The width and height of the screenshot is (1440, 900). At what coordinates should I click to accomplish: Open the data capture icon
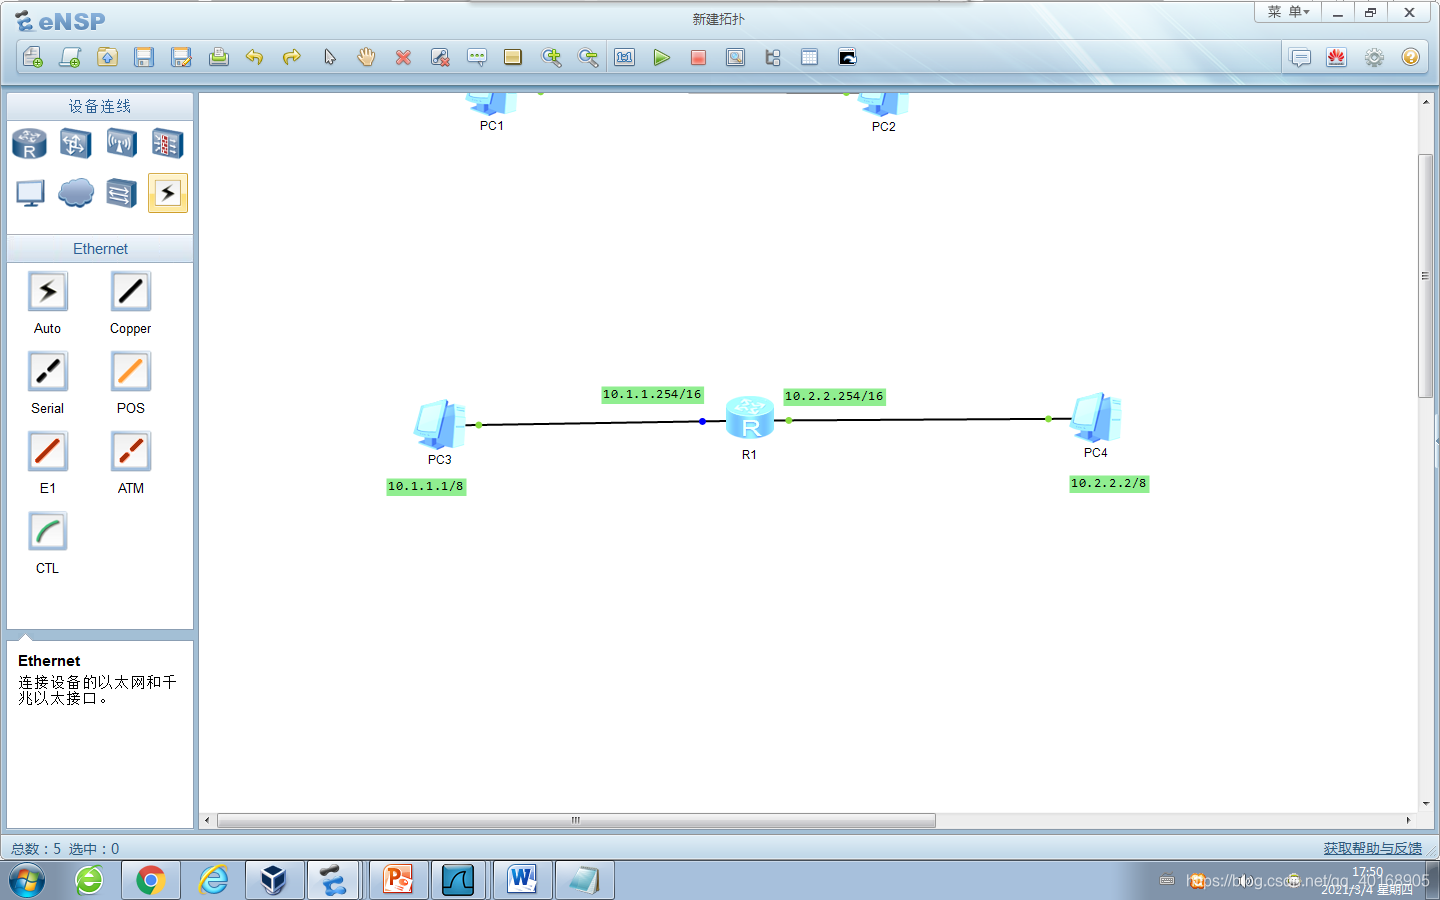(735, 57)
